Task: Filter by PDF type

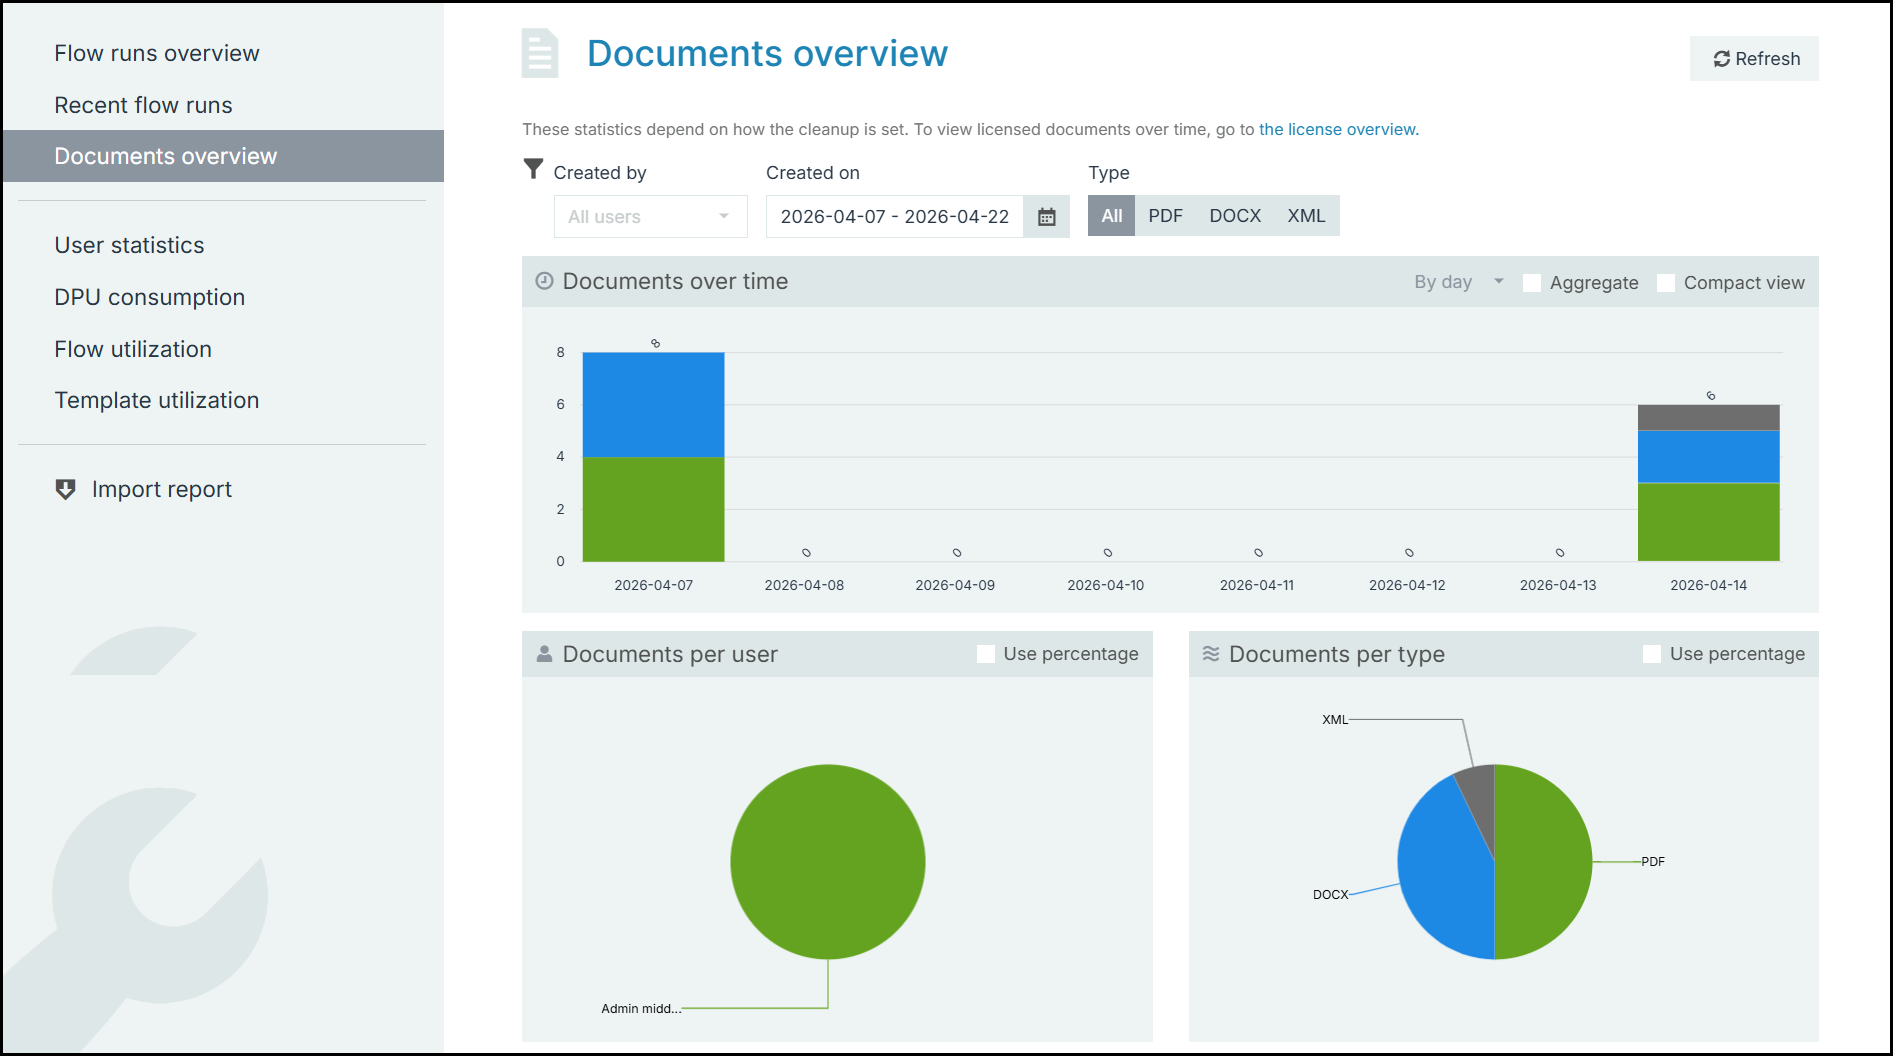Action: point(1165,216)
